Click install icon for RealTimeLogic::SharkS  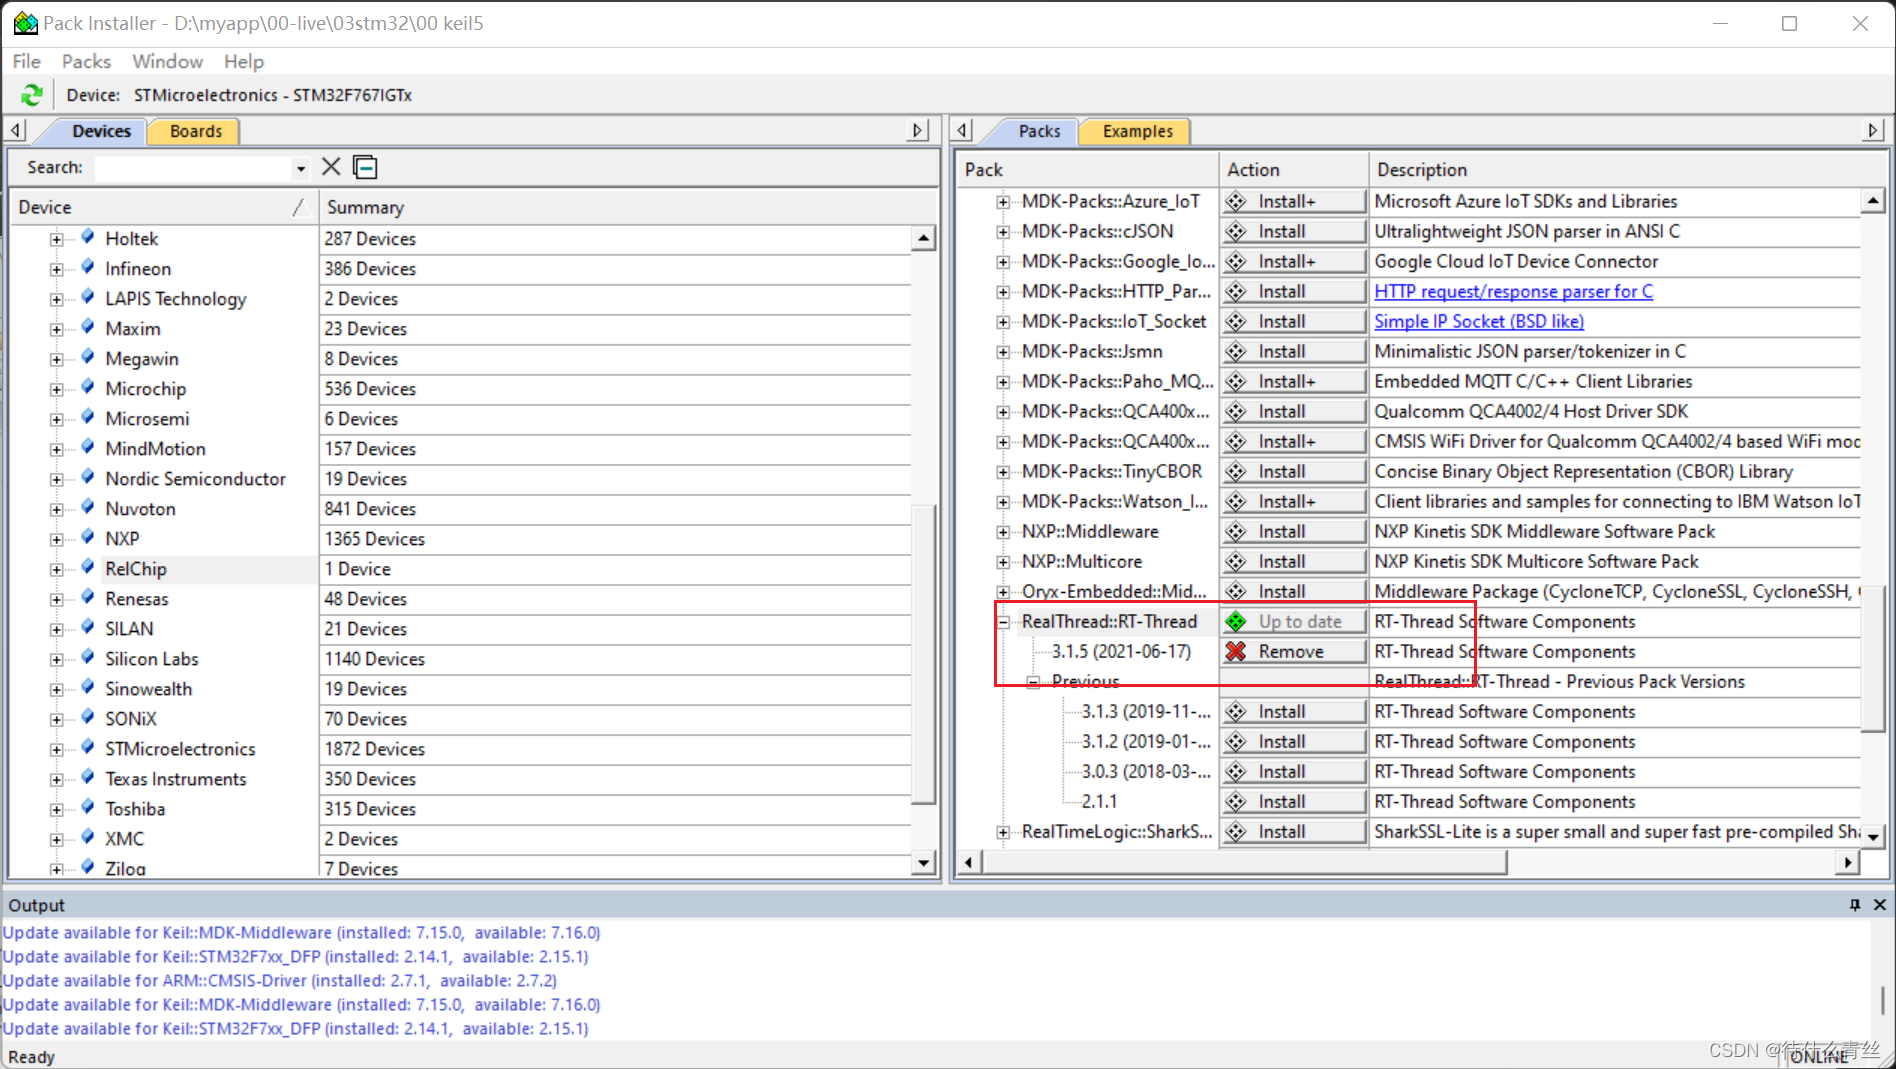click(x=1237, y=831)
